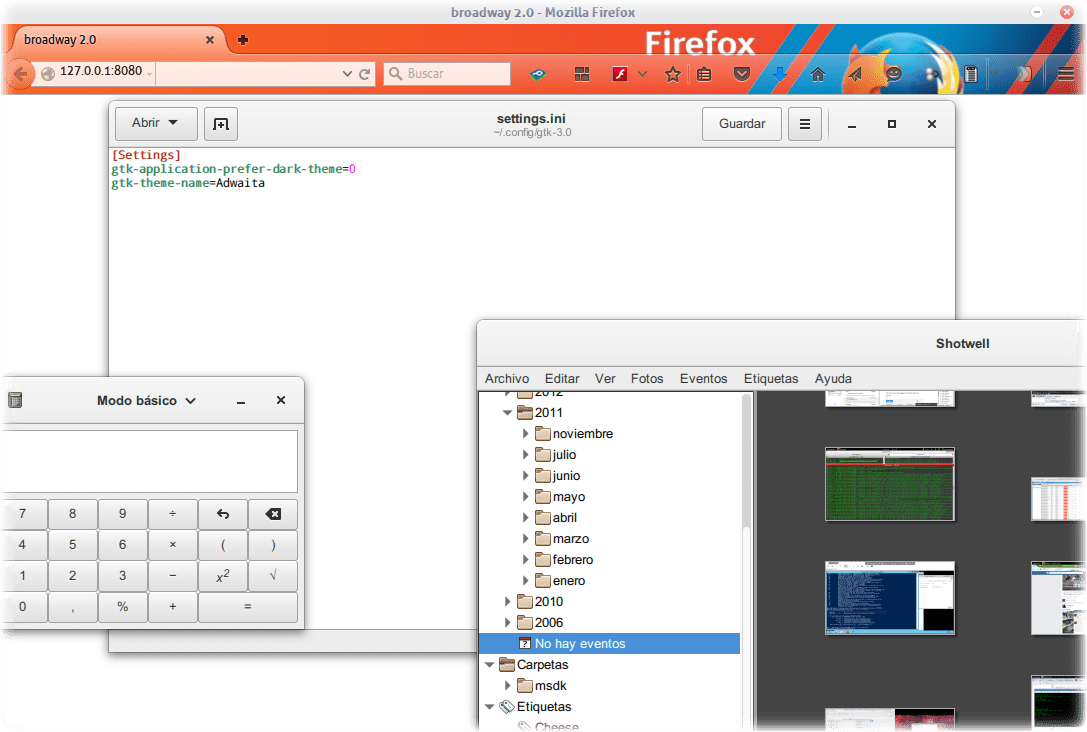The width and height of the screenshot is (1087, 732).
Task: Click the 127.0.0.1:8080 address bar
Action: pos(101,71)
